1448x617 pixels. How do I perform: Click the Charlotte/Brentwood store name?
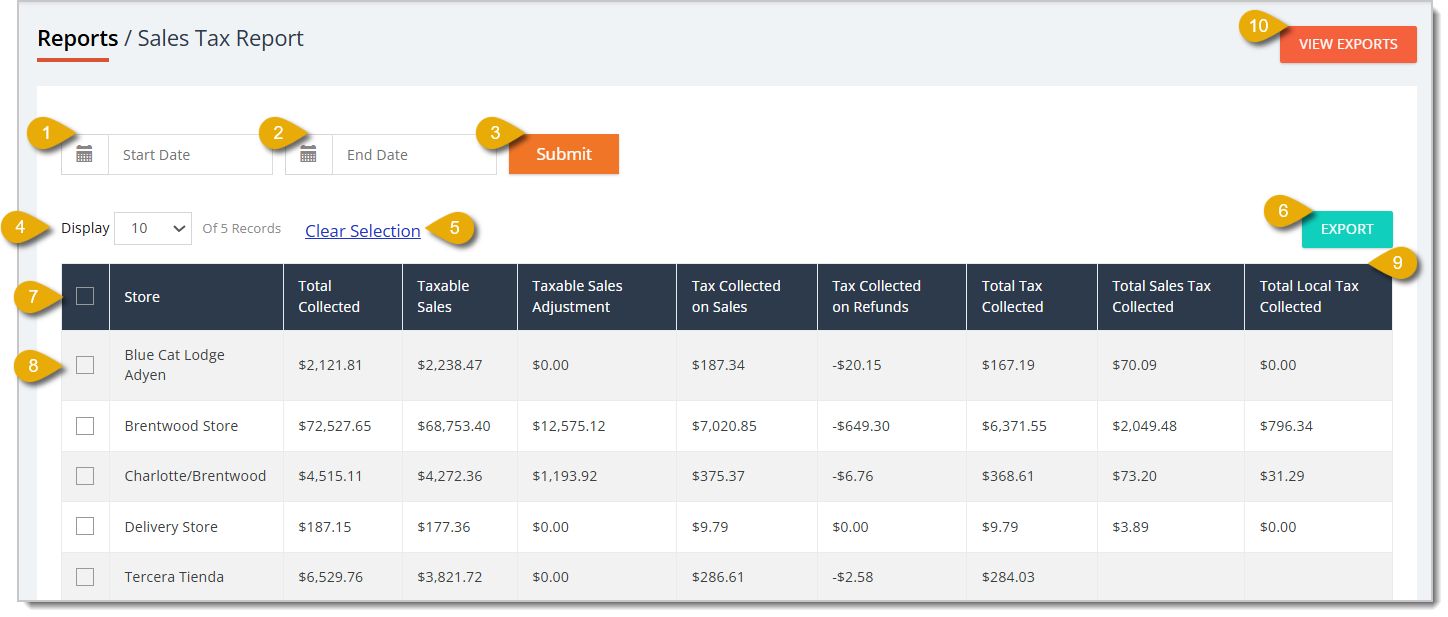[x=195, y=476]
